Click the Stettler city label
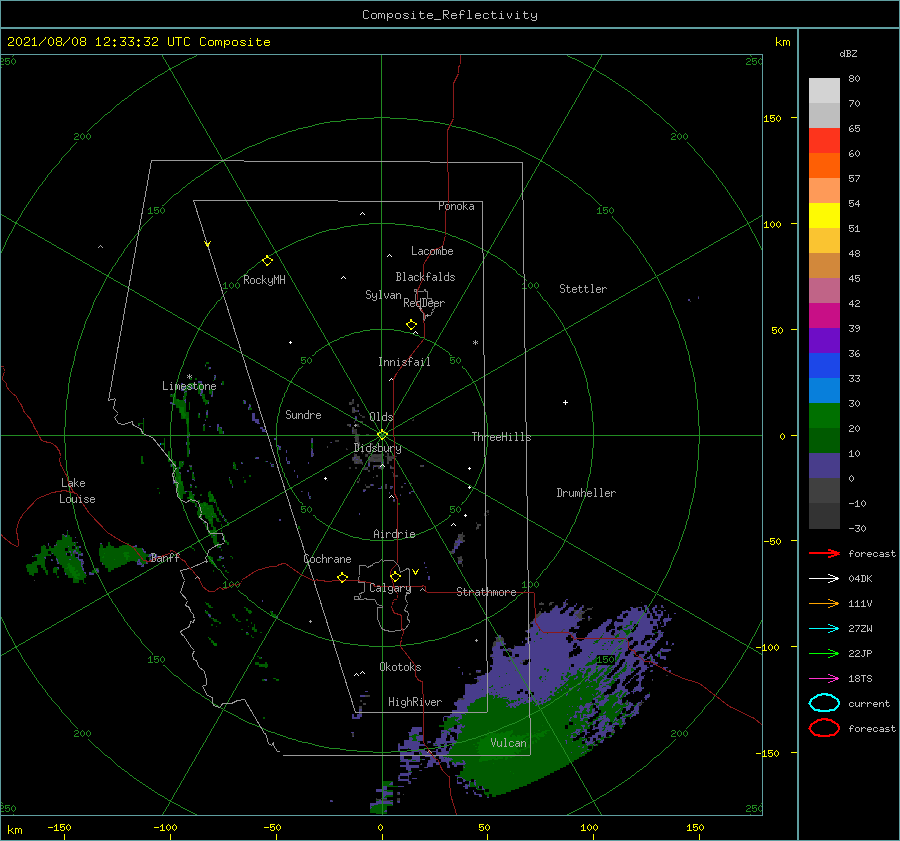 (583, 289)
